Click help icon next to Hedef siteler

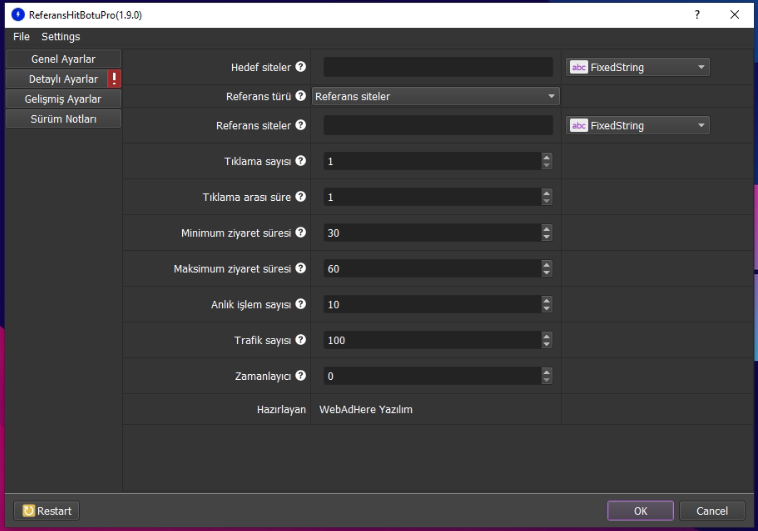pos(301,68)
